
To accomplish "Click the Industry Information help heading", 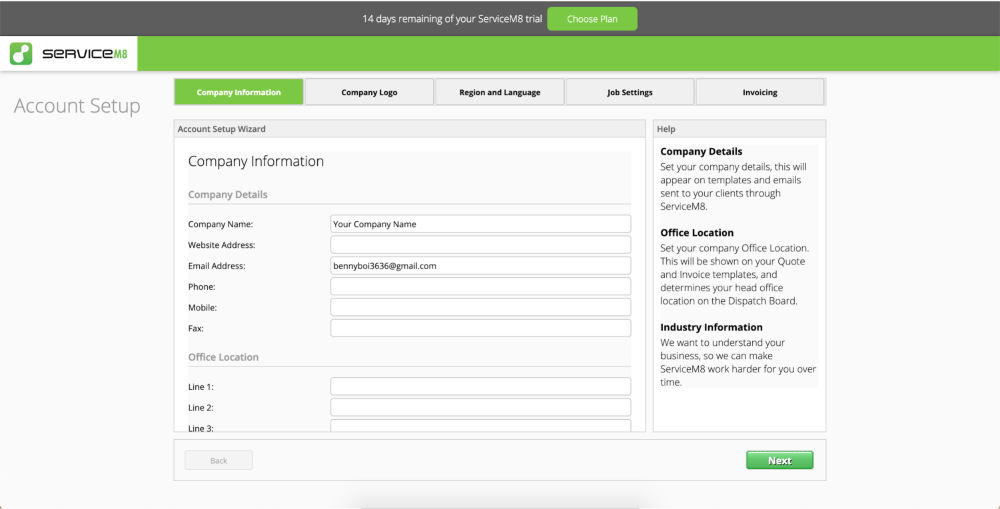I will click(x=711, y=327).
